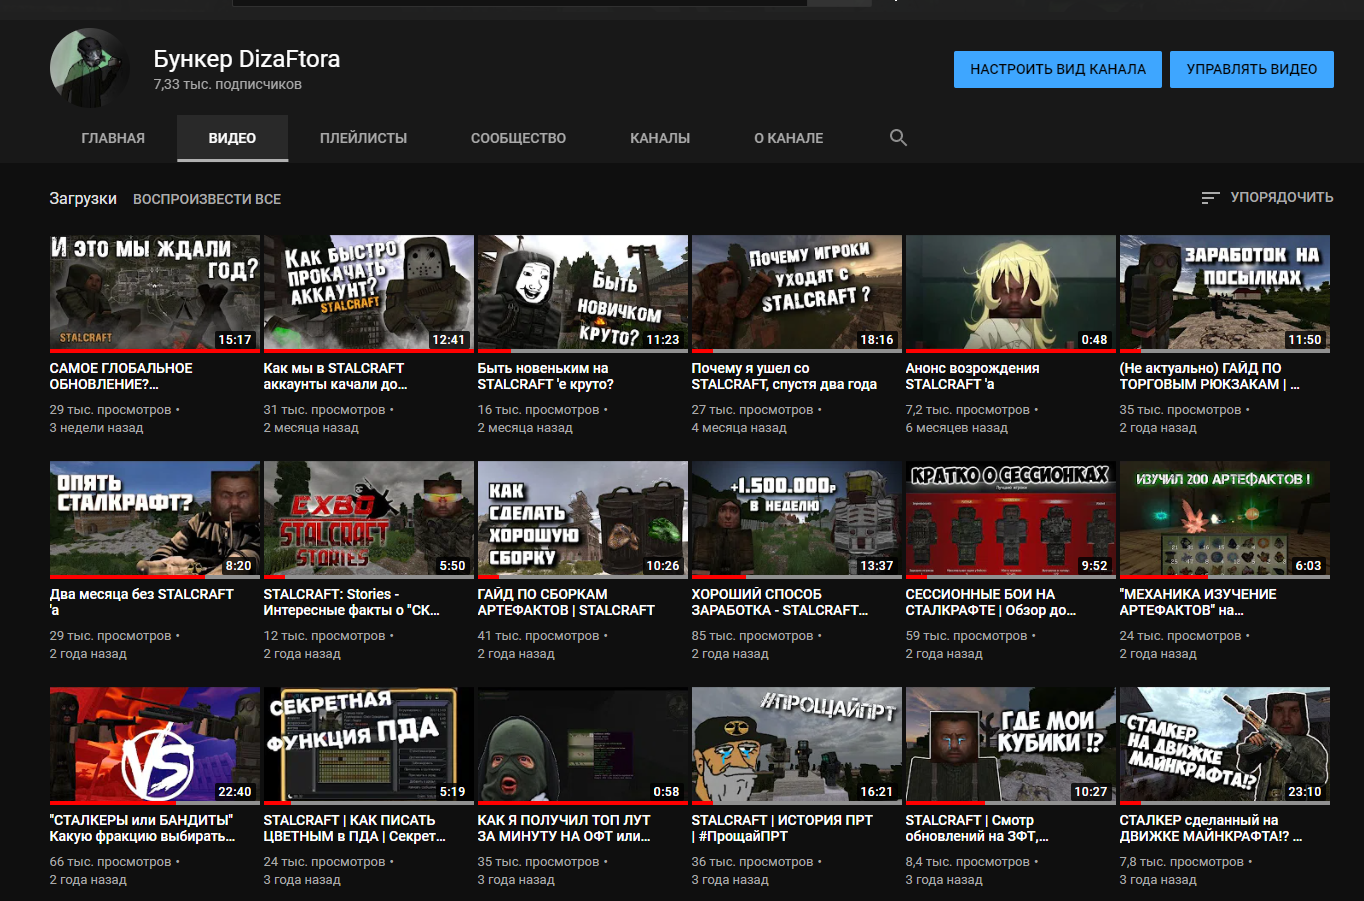Open title 'САМОЕ ГЛОБАЛЬНОЕ ОБНОВЛЕНИЕ?...'
This screenshot has width=1364, height=901.
pyautogui.click(x=121, y=376)
